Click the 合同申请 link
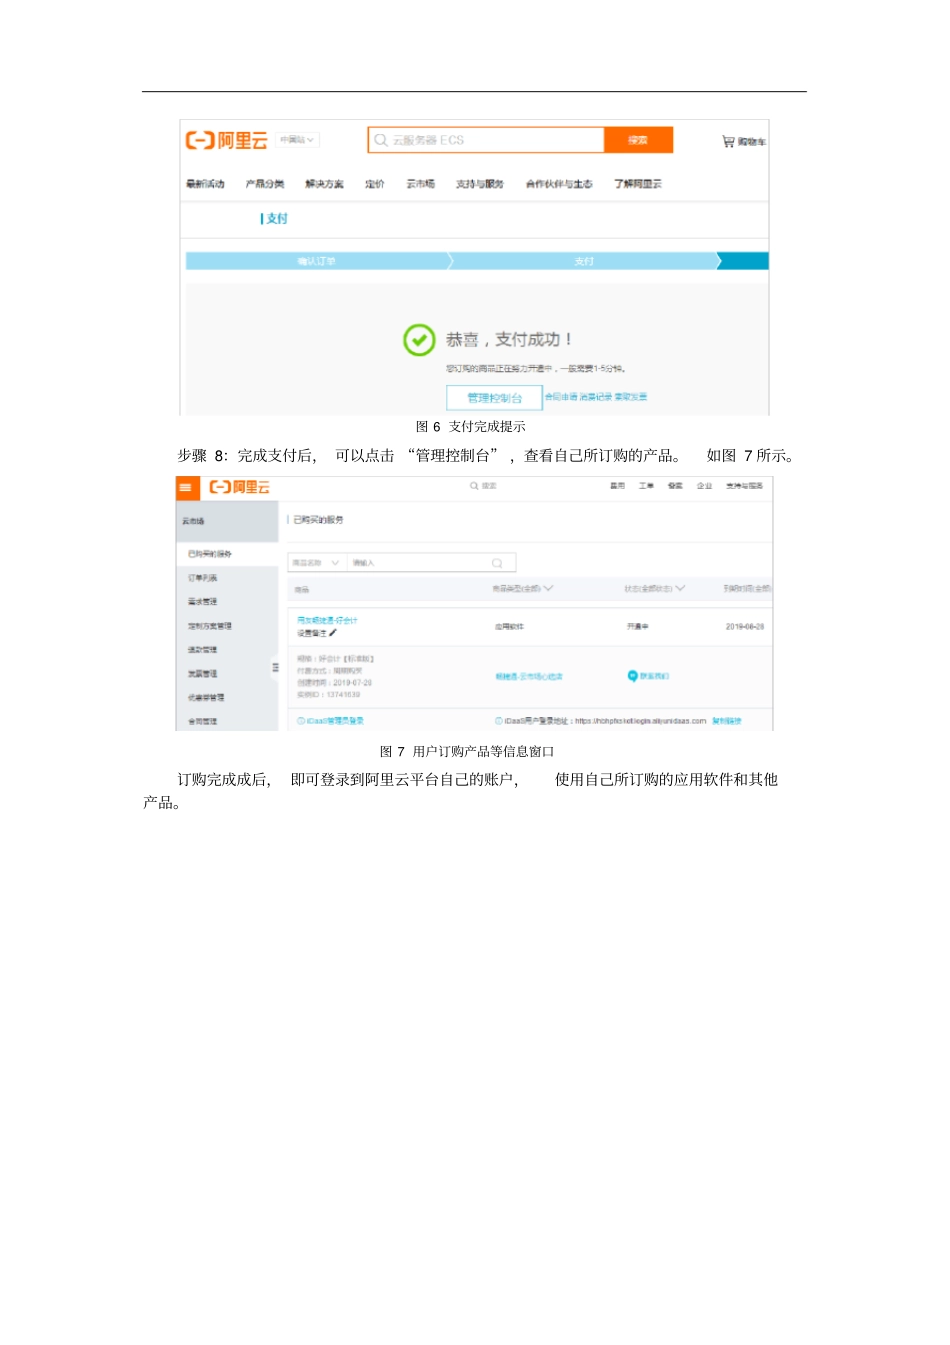Screen dimensions: 950x1345 click(561, 397)
